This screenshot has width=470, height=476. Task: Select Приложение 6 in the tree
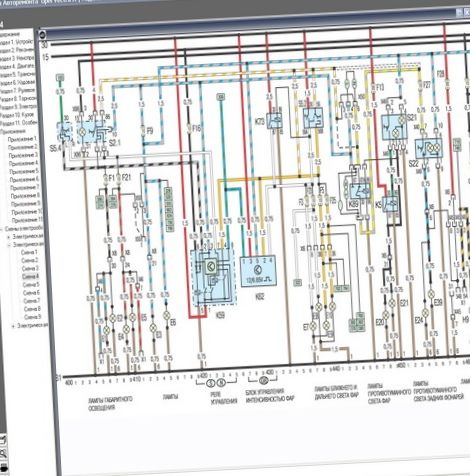click(25, 180)
